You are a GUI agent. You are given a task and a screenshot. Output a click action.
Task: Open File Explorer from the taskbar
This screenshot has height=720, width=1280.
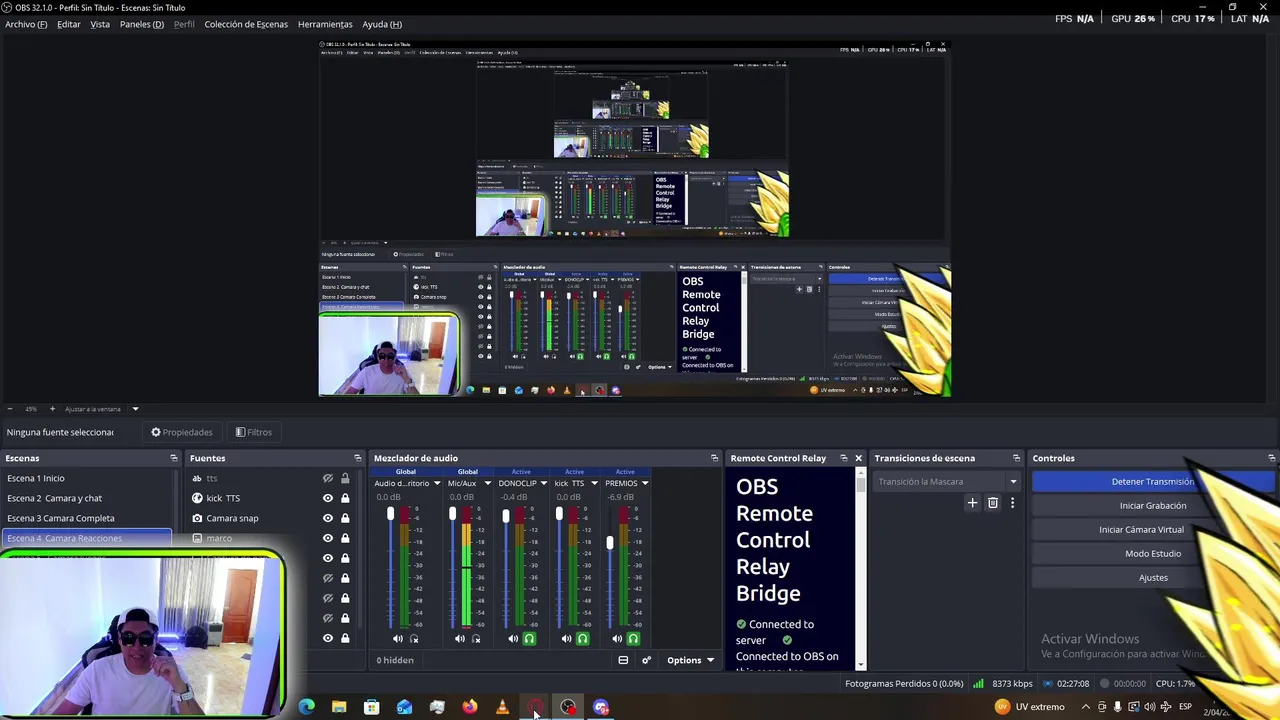(339, 707)
